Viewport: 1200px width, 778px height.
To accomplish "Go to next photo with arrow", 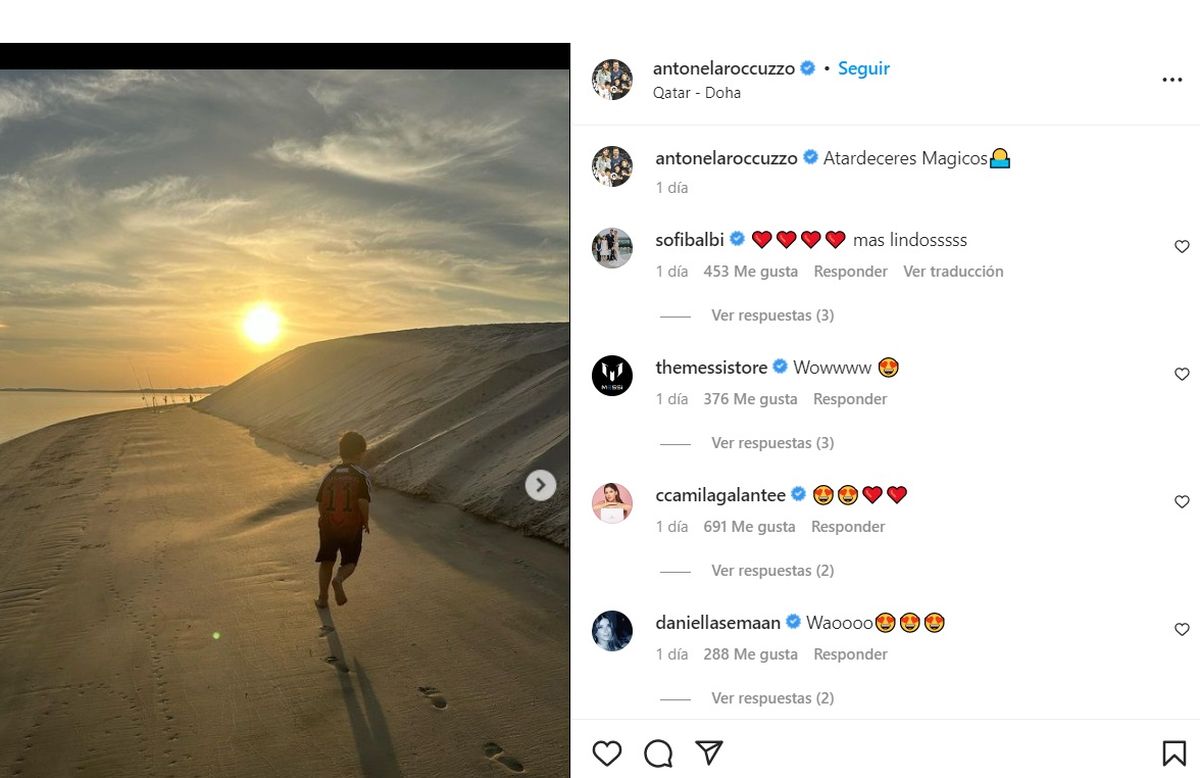I will pyautogui.click(x=541, y=485).
